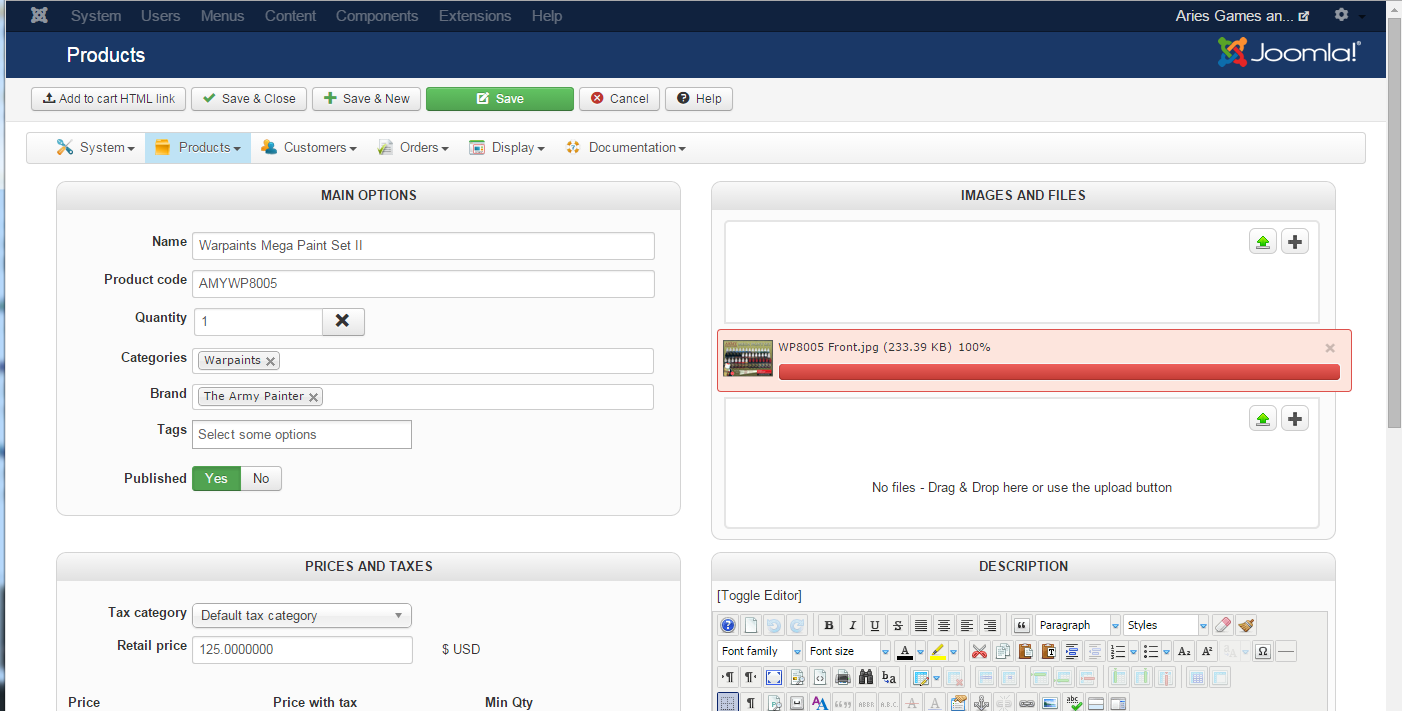Insert blockquote in description editor
Screen dimensions: 1402x711
pyautogui.click(x=1022, y=625)
